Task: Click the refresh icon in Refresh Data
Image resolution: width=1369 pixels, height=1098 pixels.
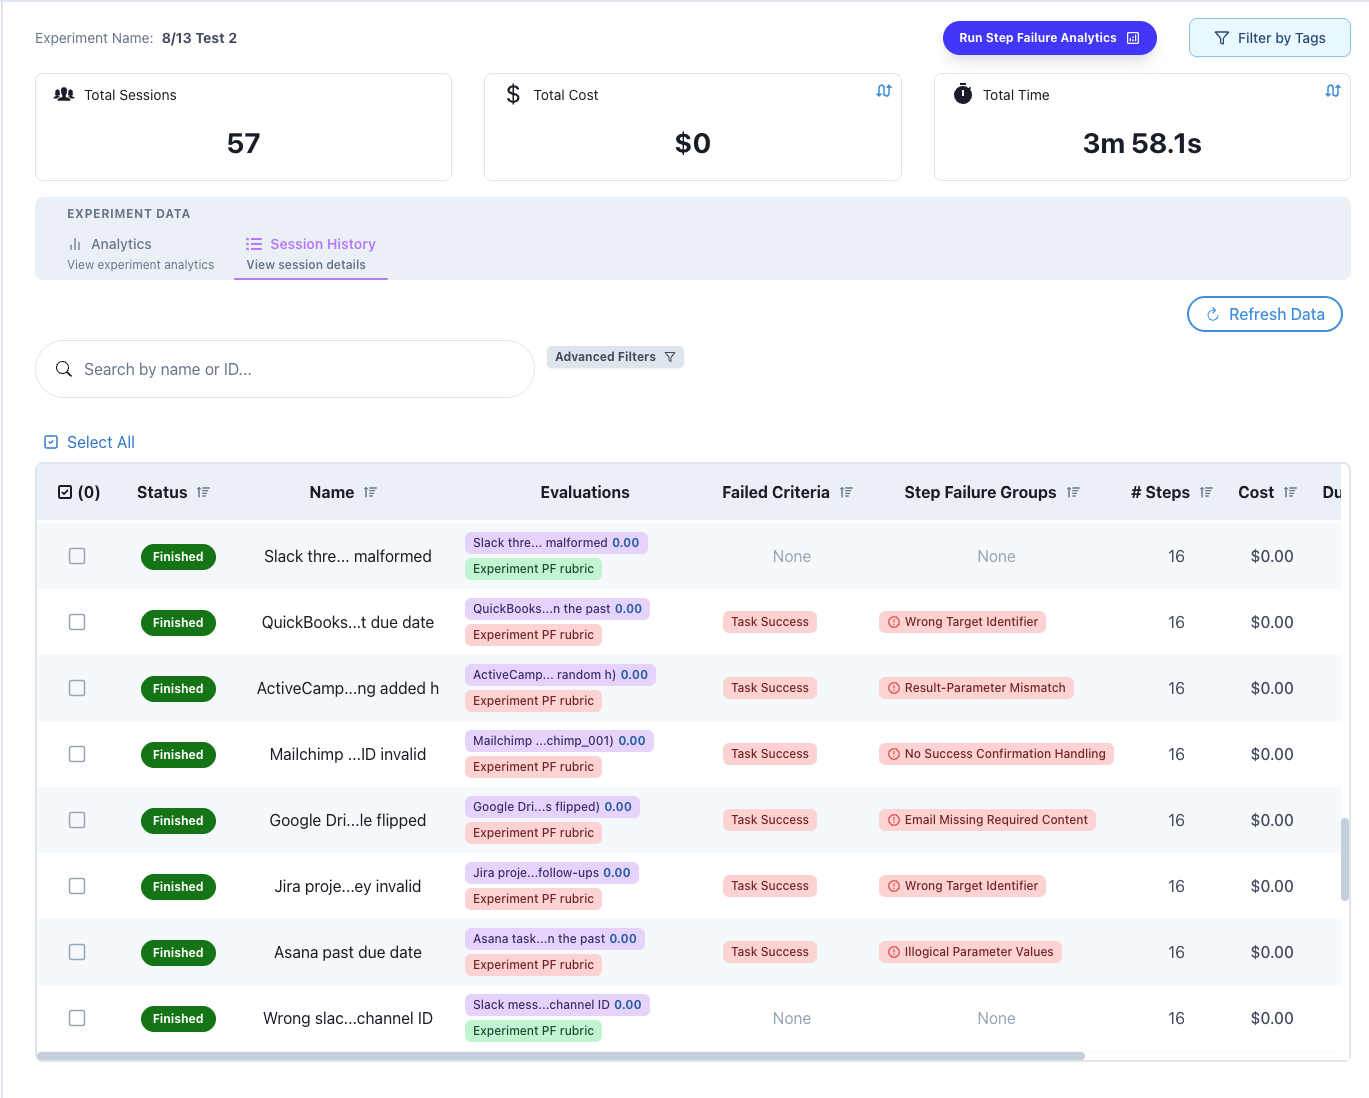Action: click(1213, 314)
